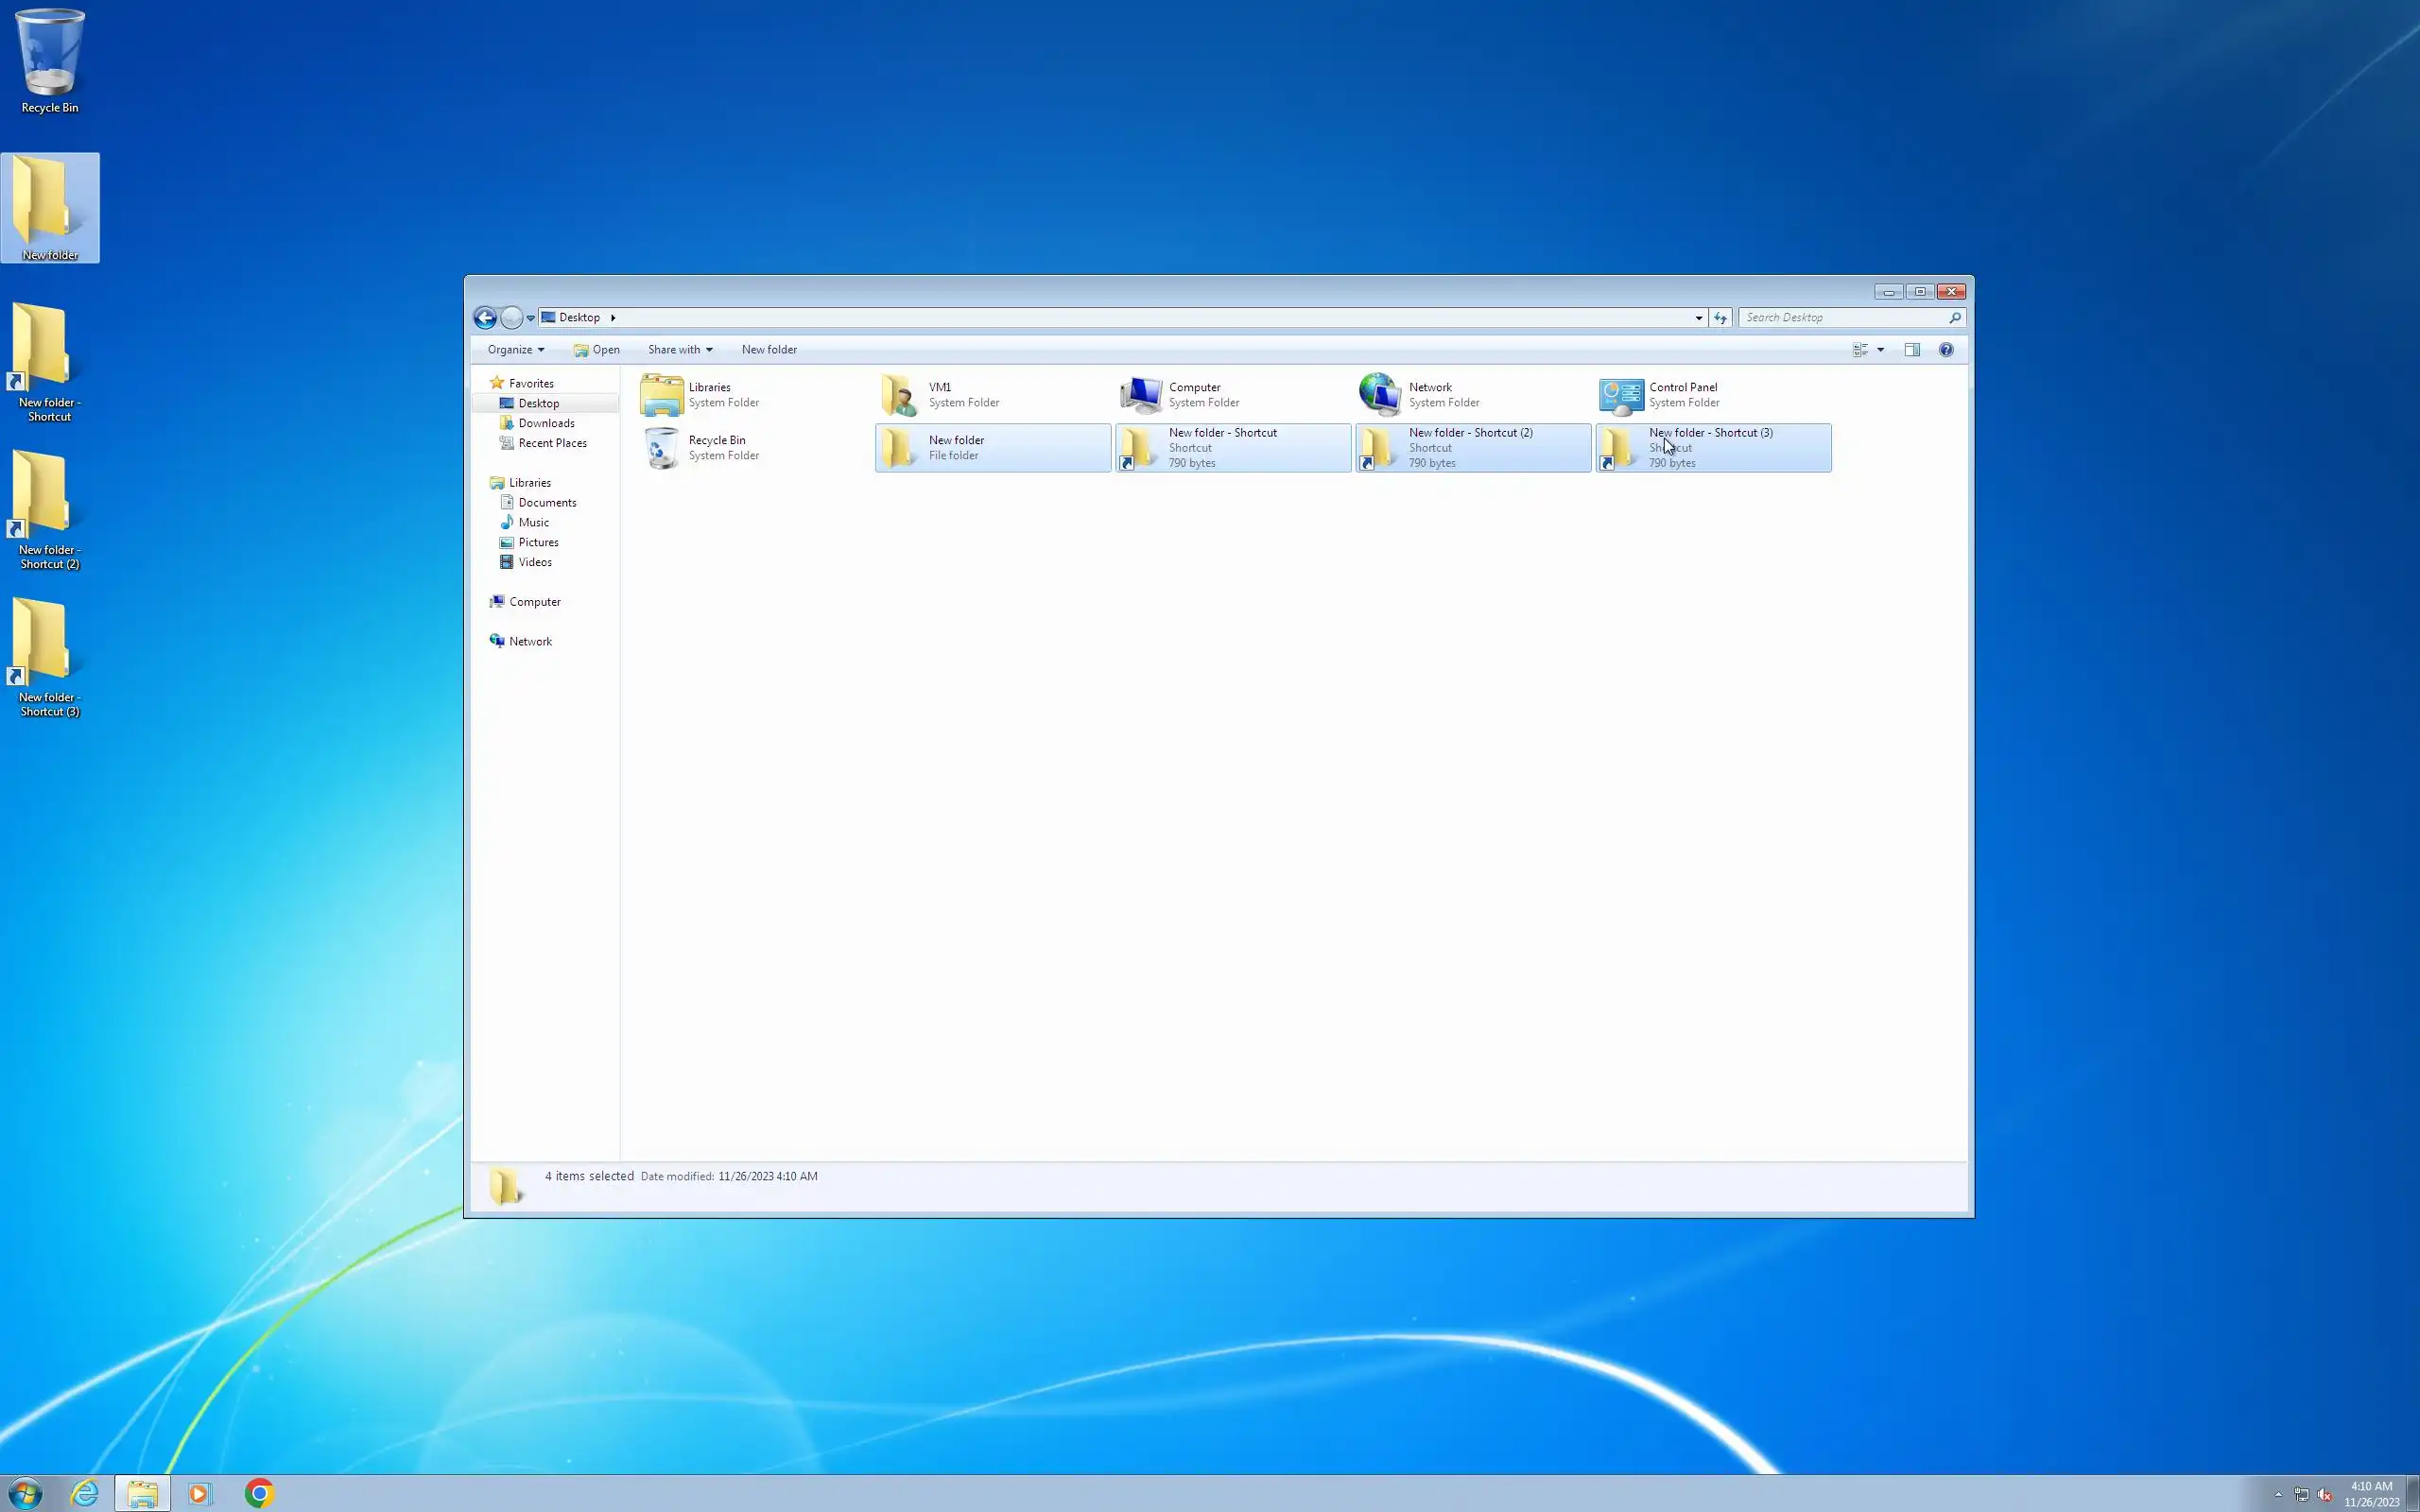Open the Control Panel system folder icon

coord(1621,395)
